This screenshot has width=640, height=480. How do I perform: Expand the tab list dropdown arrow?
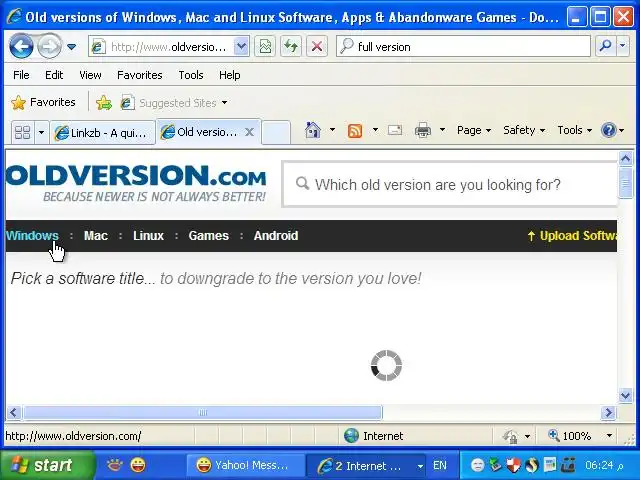41,132
